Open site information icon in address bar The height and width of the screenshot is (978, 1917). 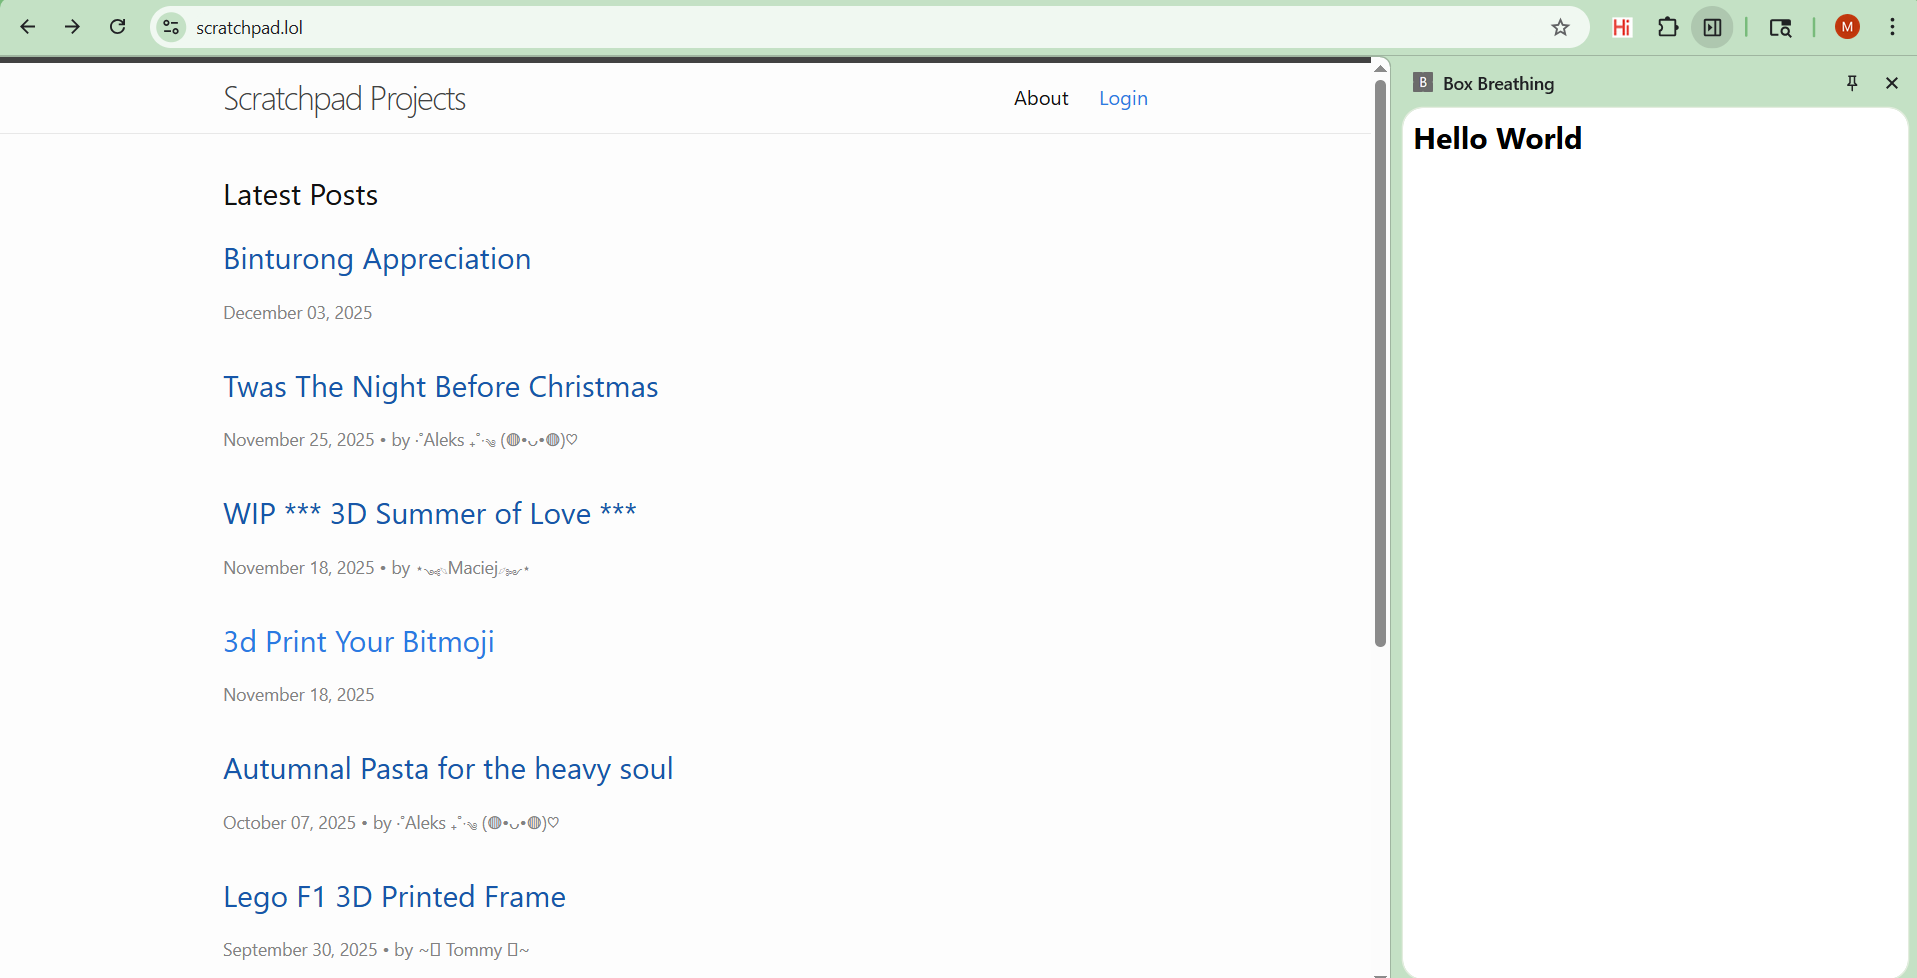(172, 27)
